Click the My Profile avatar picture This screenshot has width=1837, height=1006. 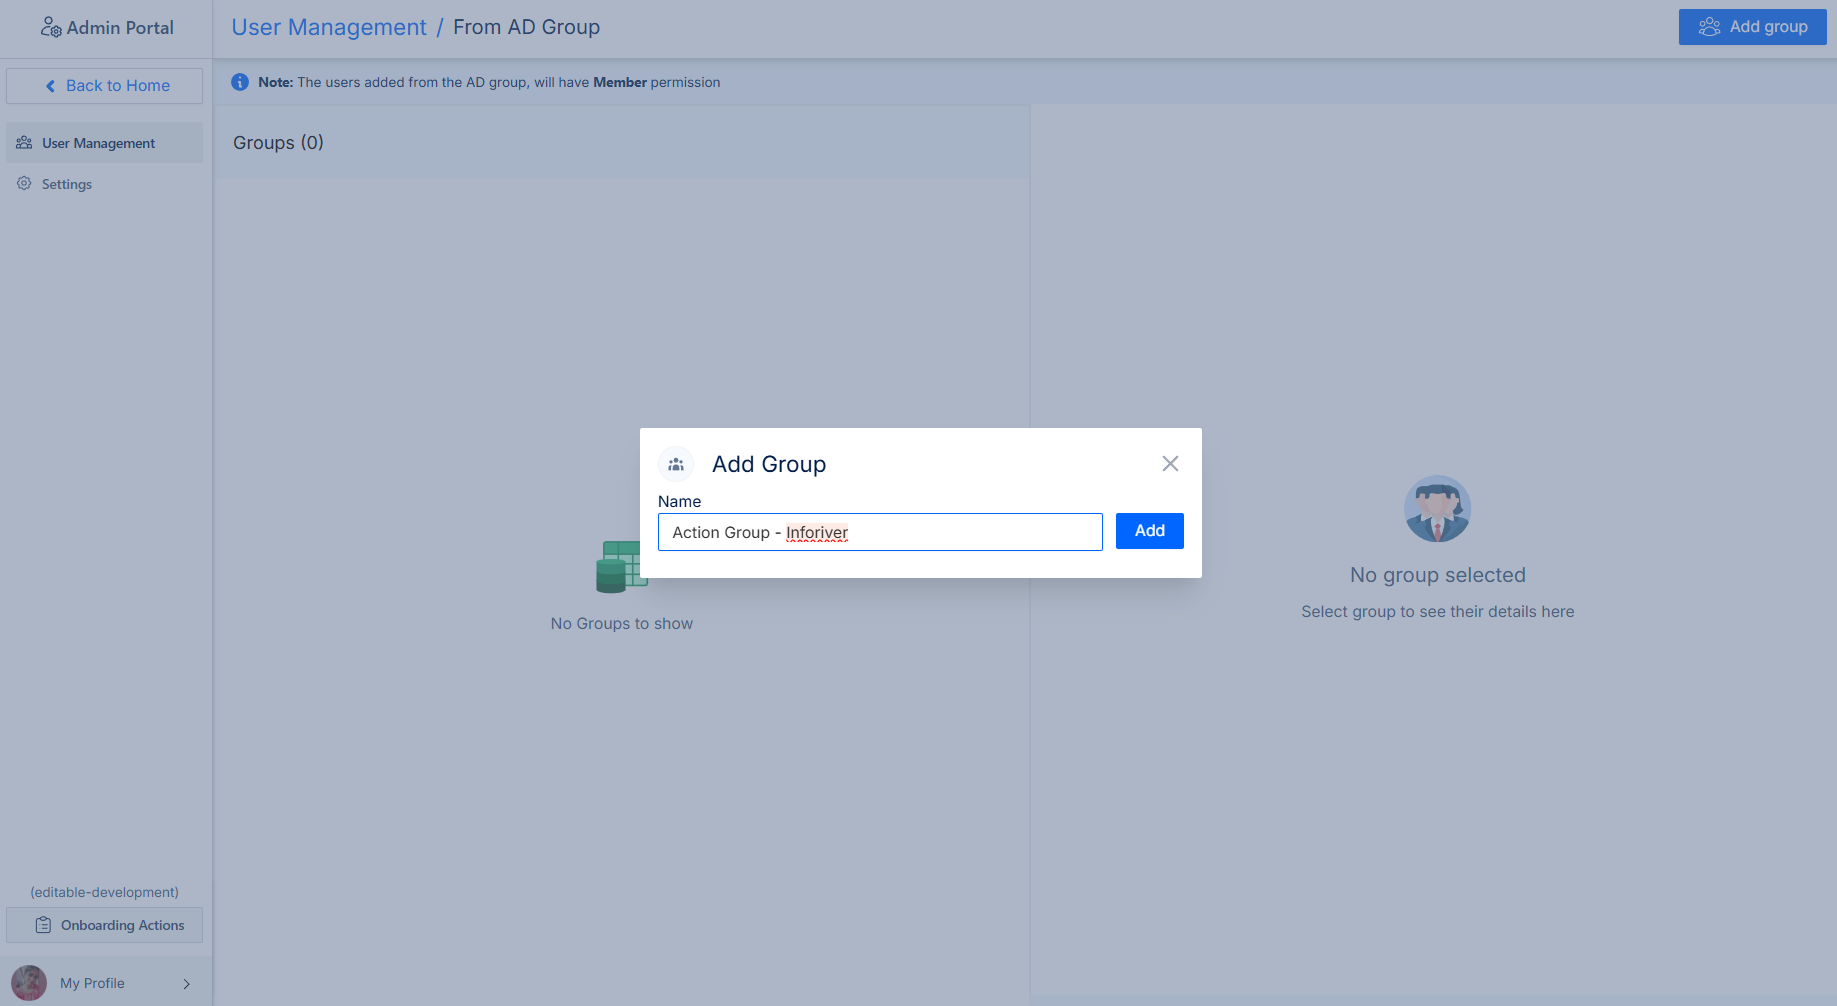click(x=29, y=983)
